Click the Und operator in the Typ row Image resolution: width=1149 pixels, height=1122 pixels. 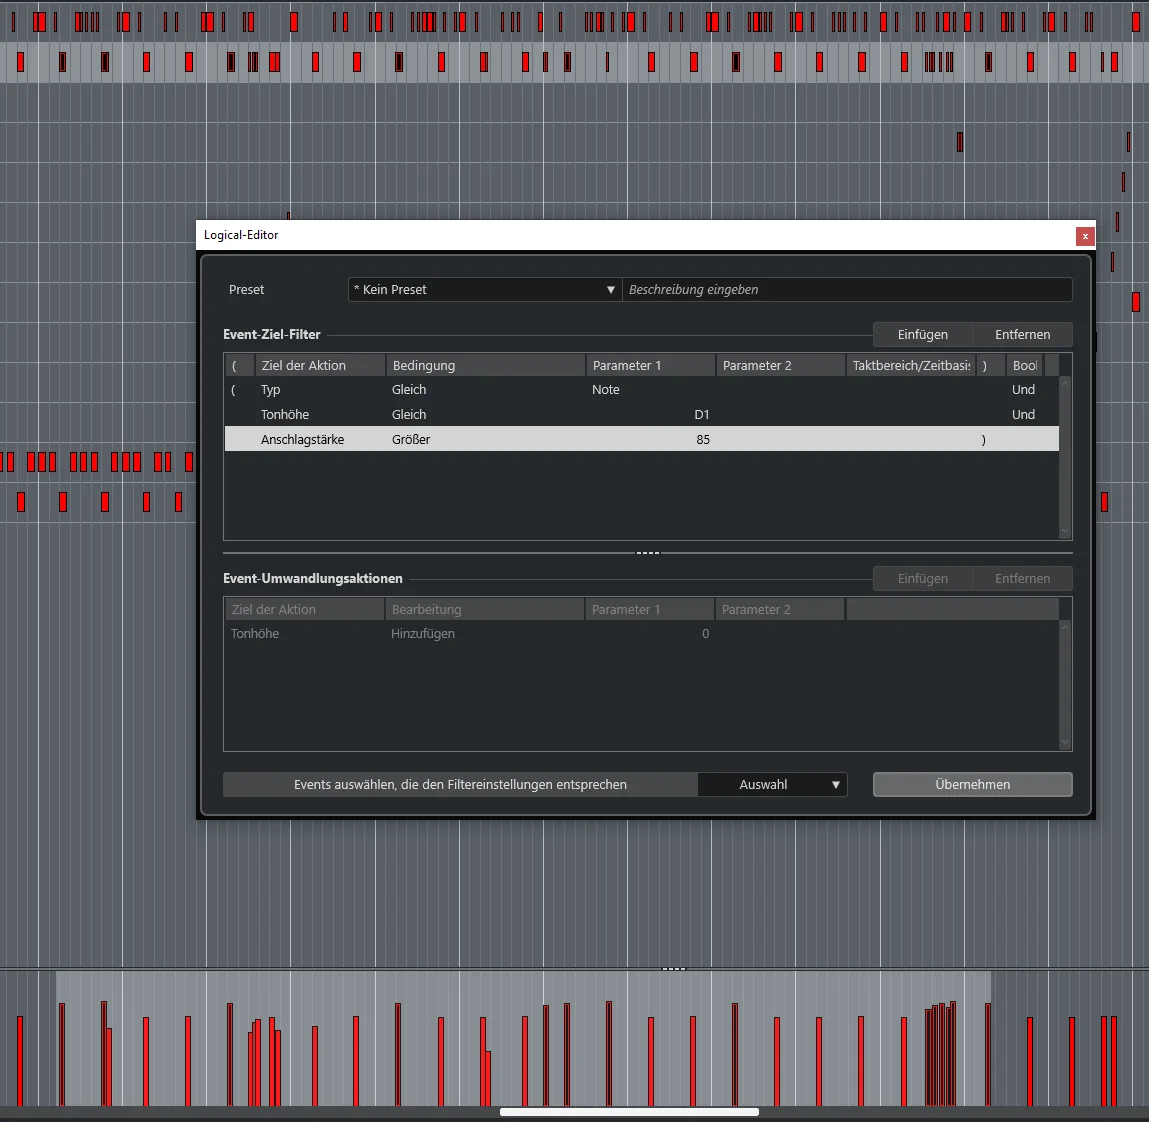tap(1023, 389)
